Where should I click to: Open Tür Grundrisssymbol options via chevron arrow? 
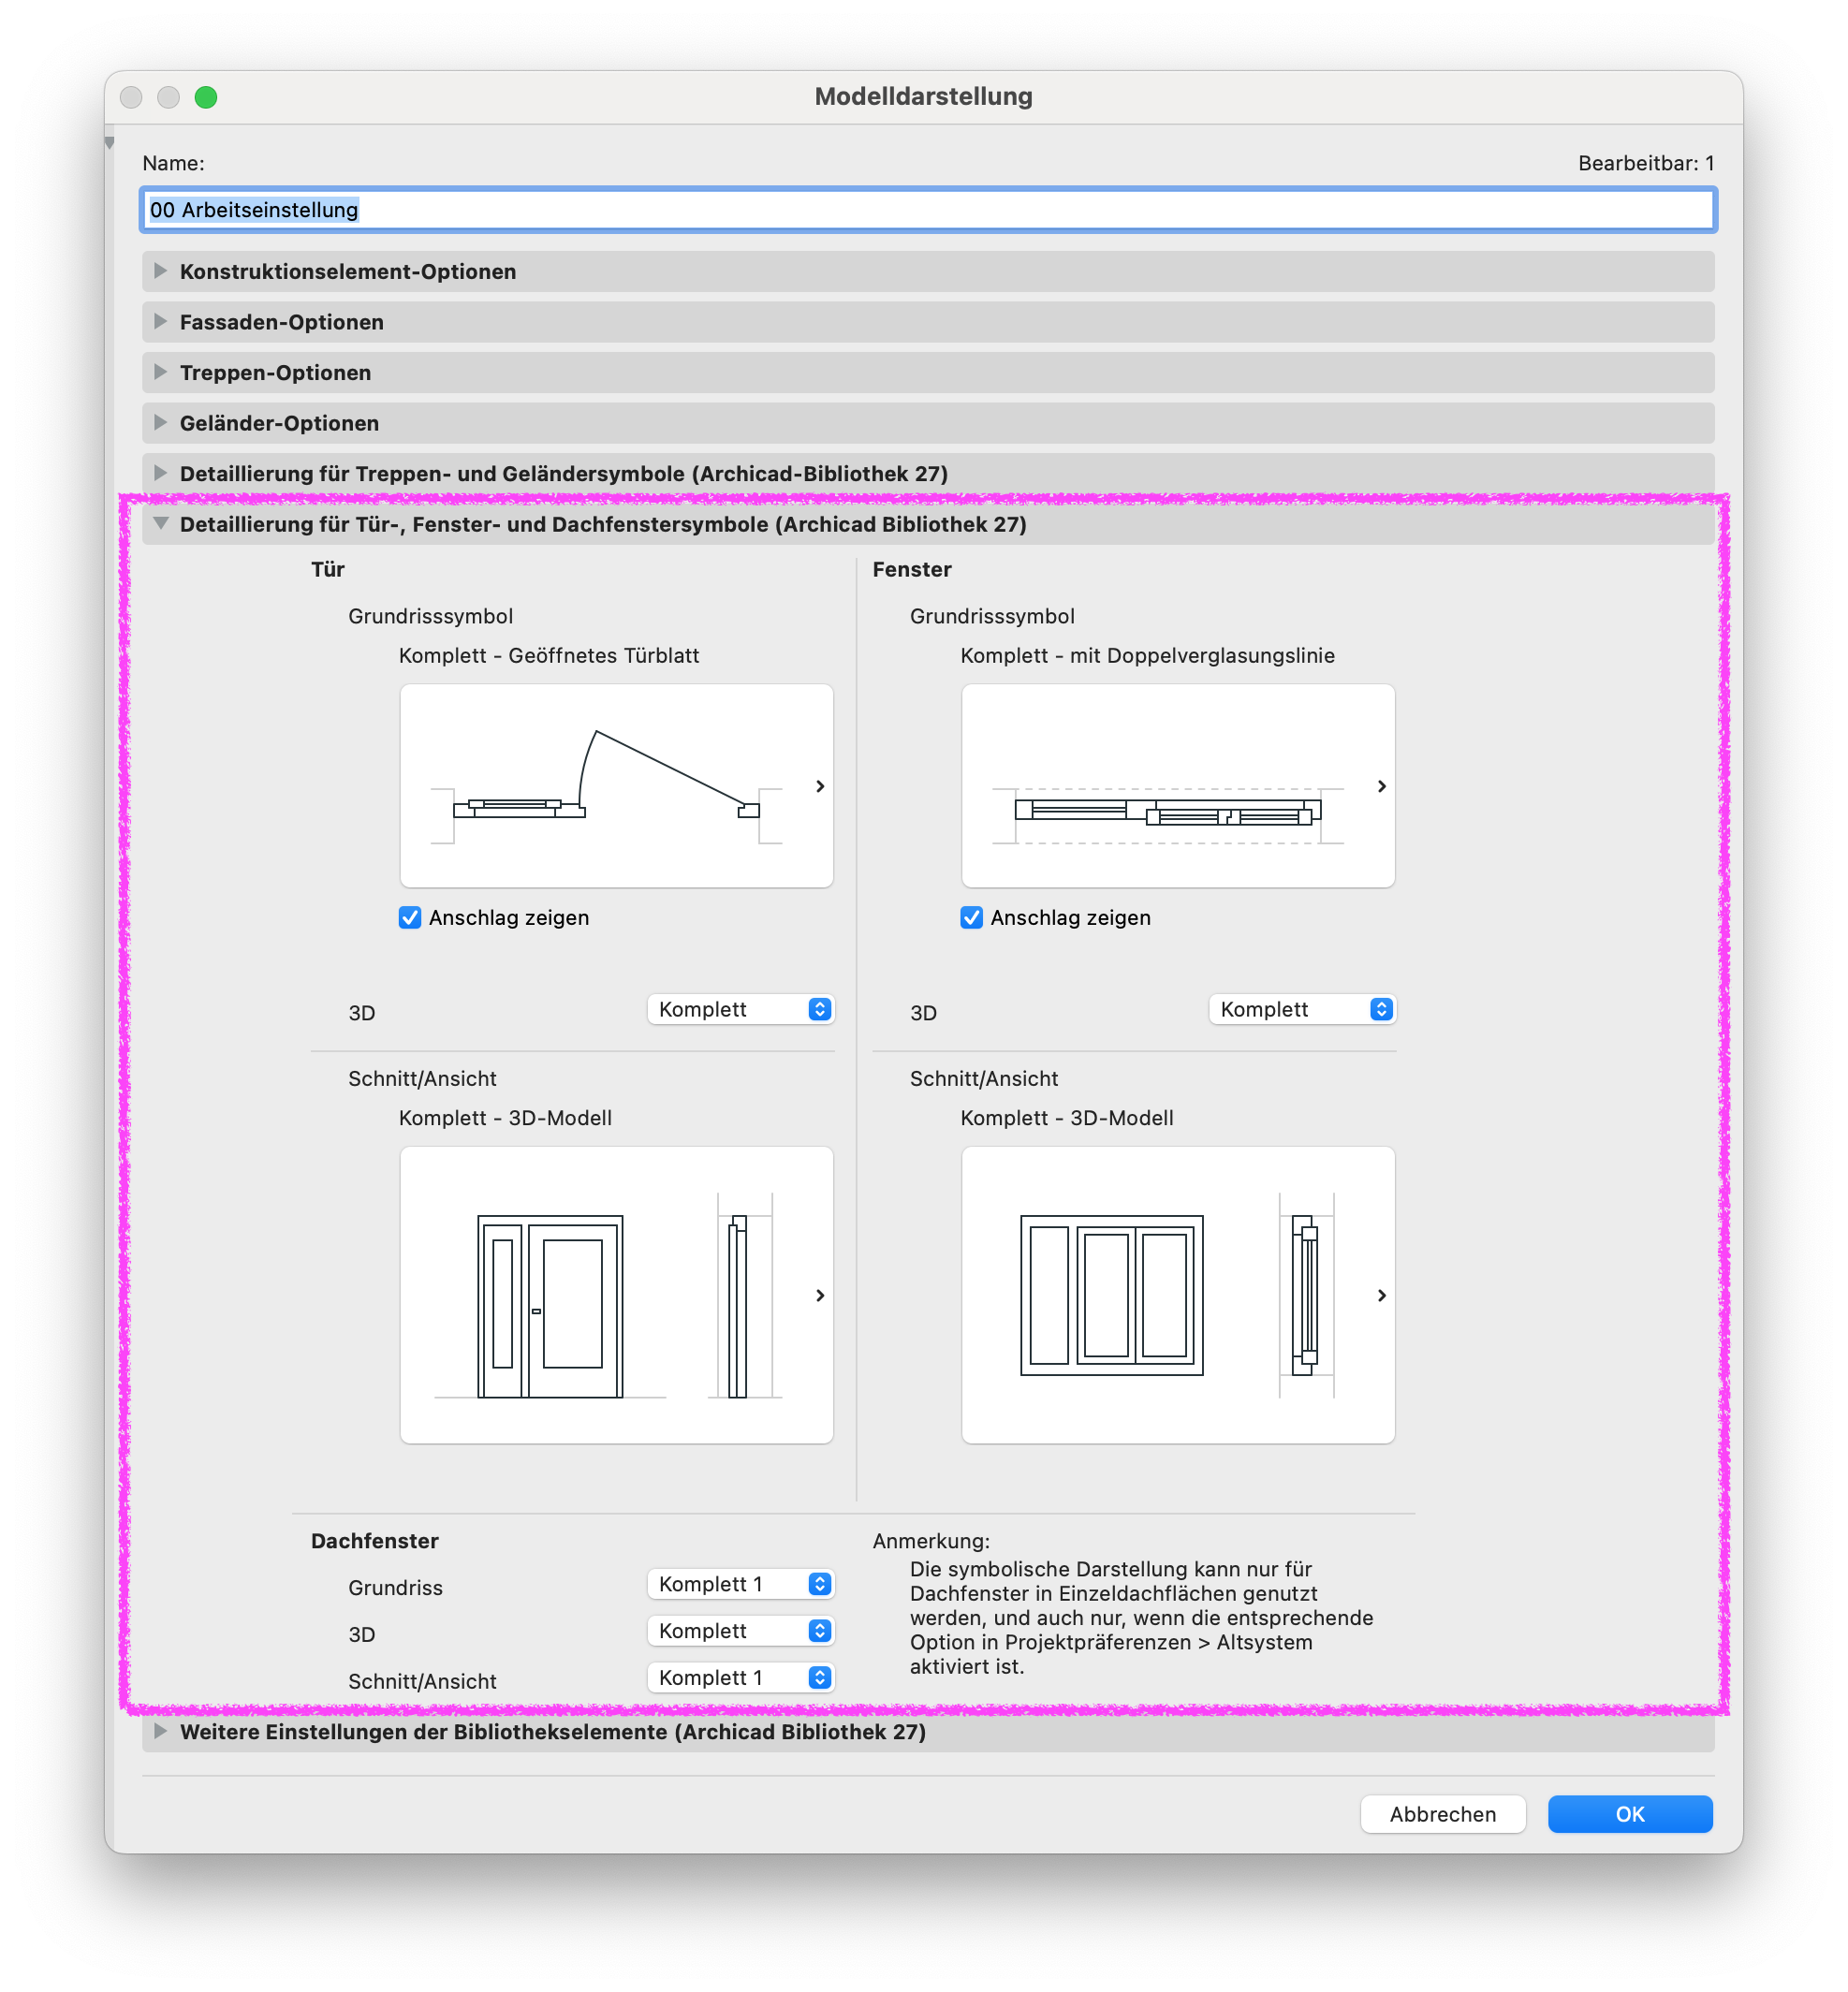tap(820, 786)
